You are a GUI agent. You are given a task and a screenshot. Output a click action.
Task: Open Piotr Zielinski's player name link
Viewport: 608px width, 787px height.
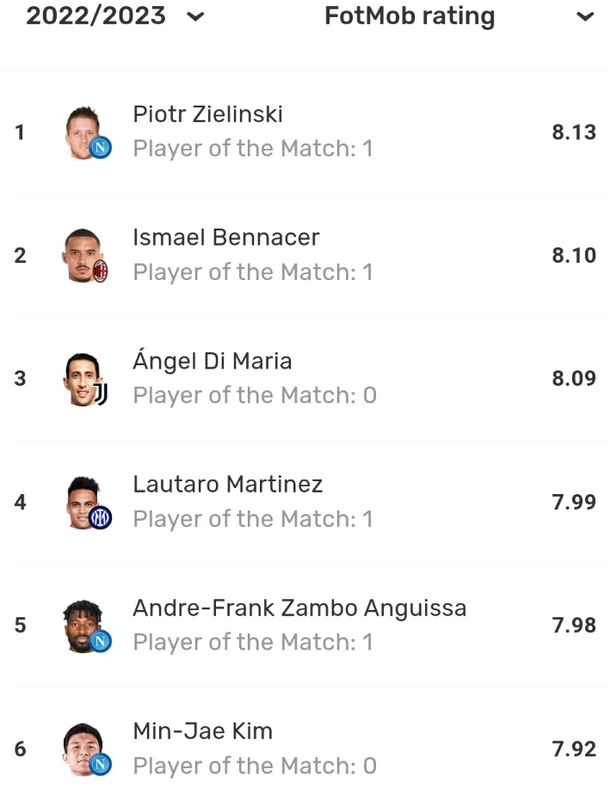tap(208, 114)
